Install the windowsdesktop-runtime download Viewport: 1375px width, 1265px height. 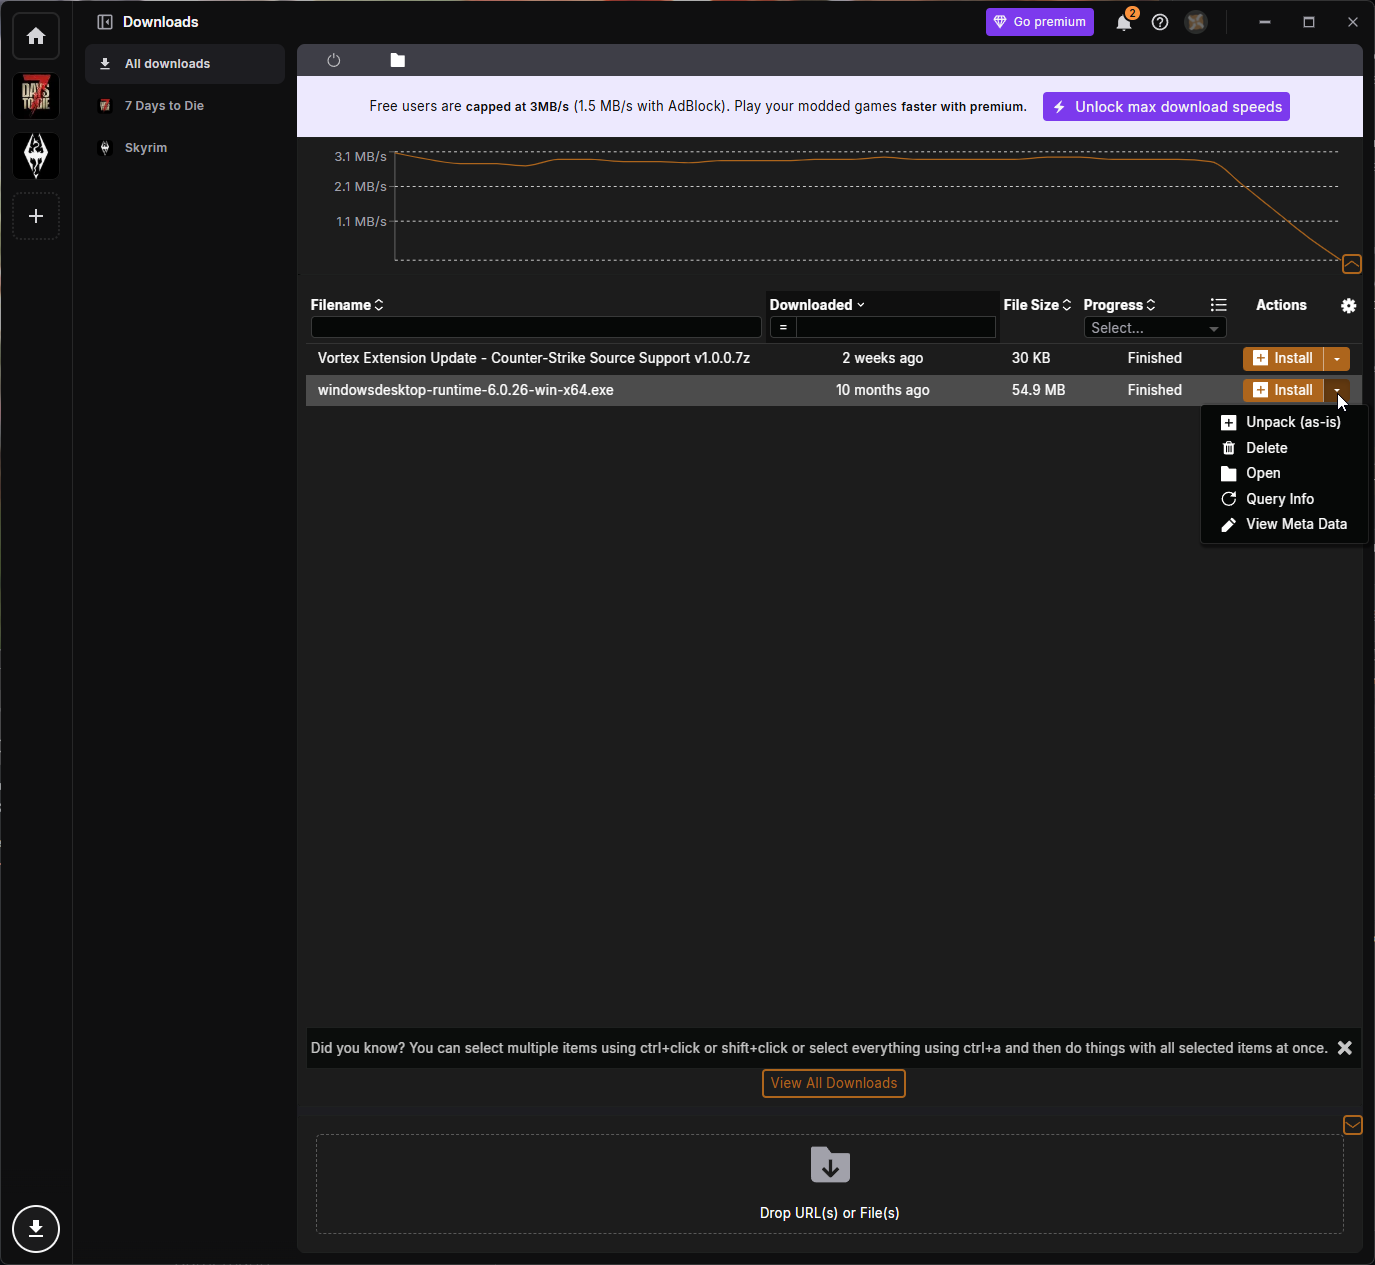[x=1283, y=390]
